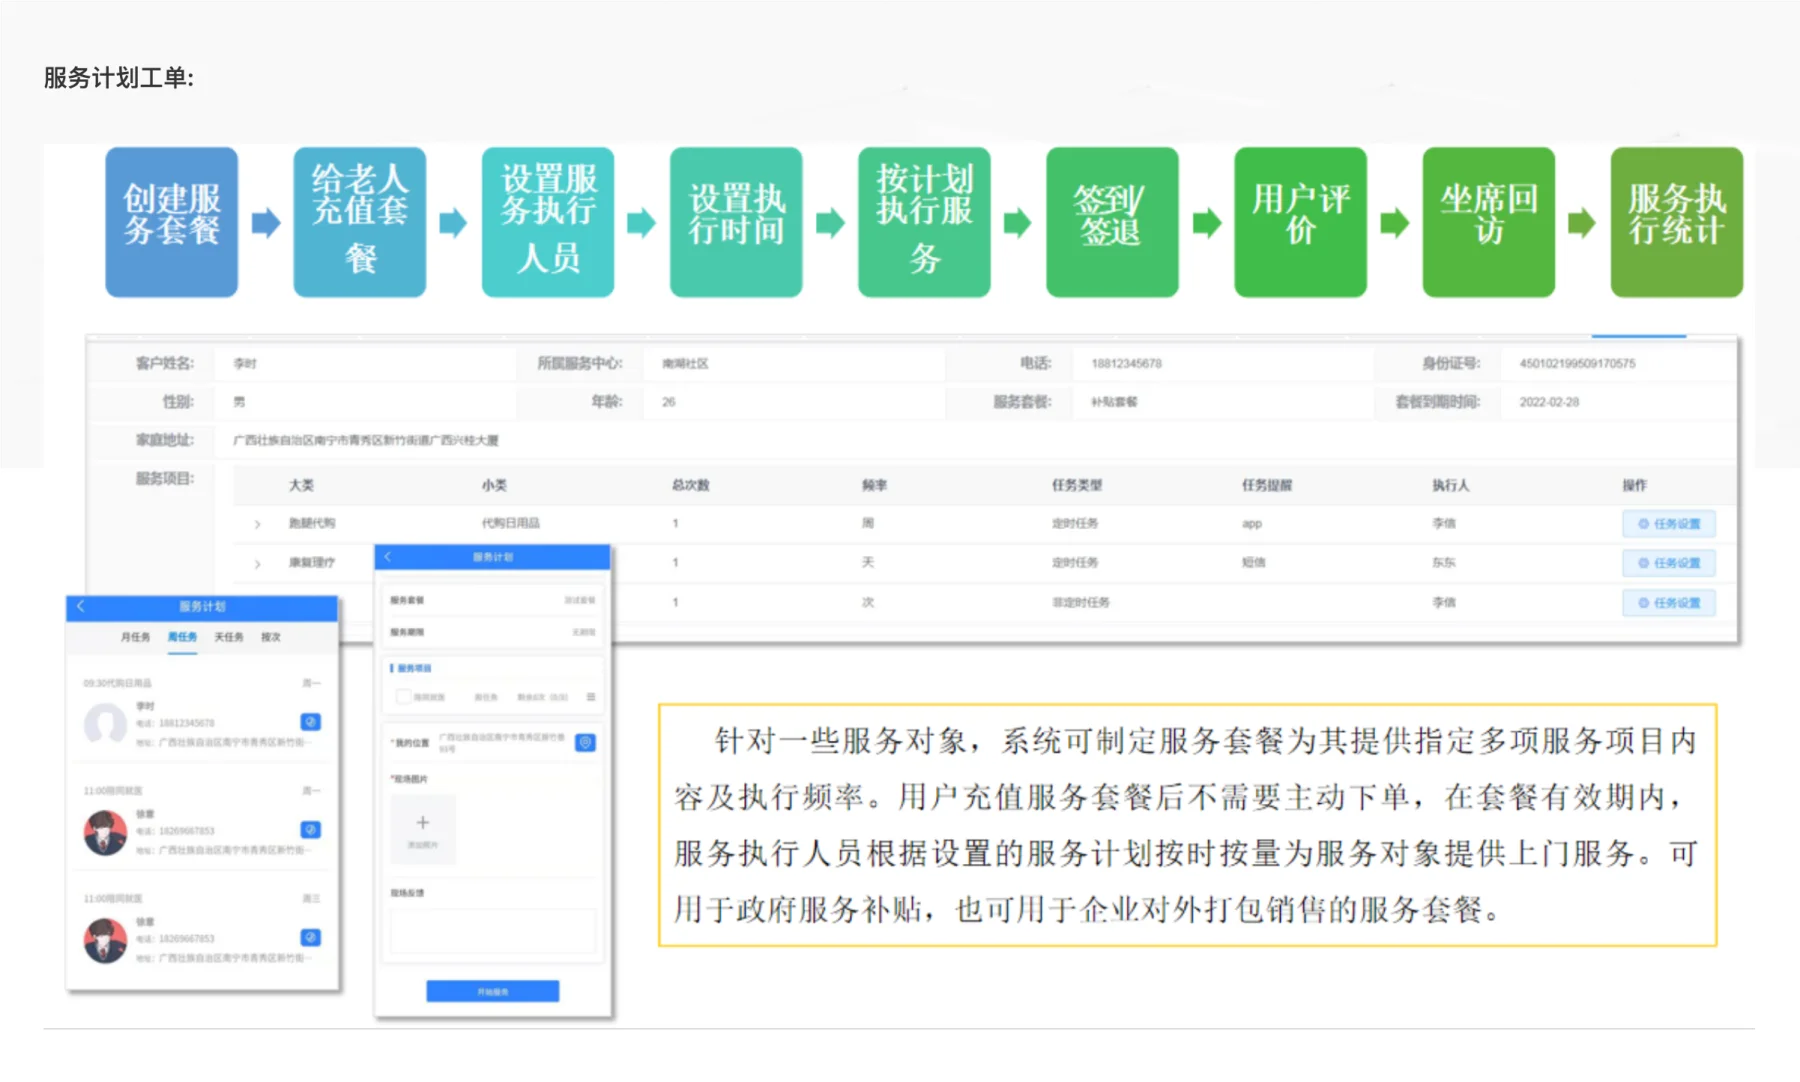This screenshot has width=1800, height=1082.
Task: Click back arrow in service plan form screen
Action: tap(388, 557)
